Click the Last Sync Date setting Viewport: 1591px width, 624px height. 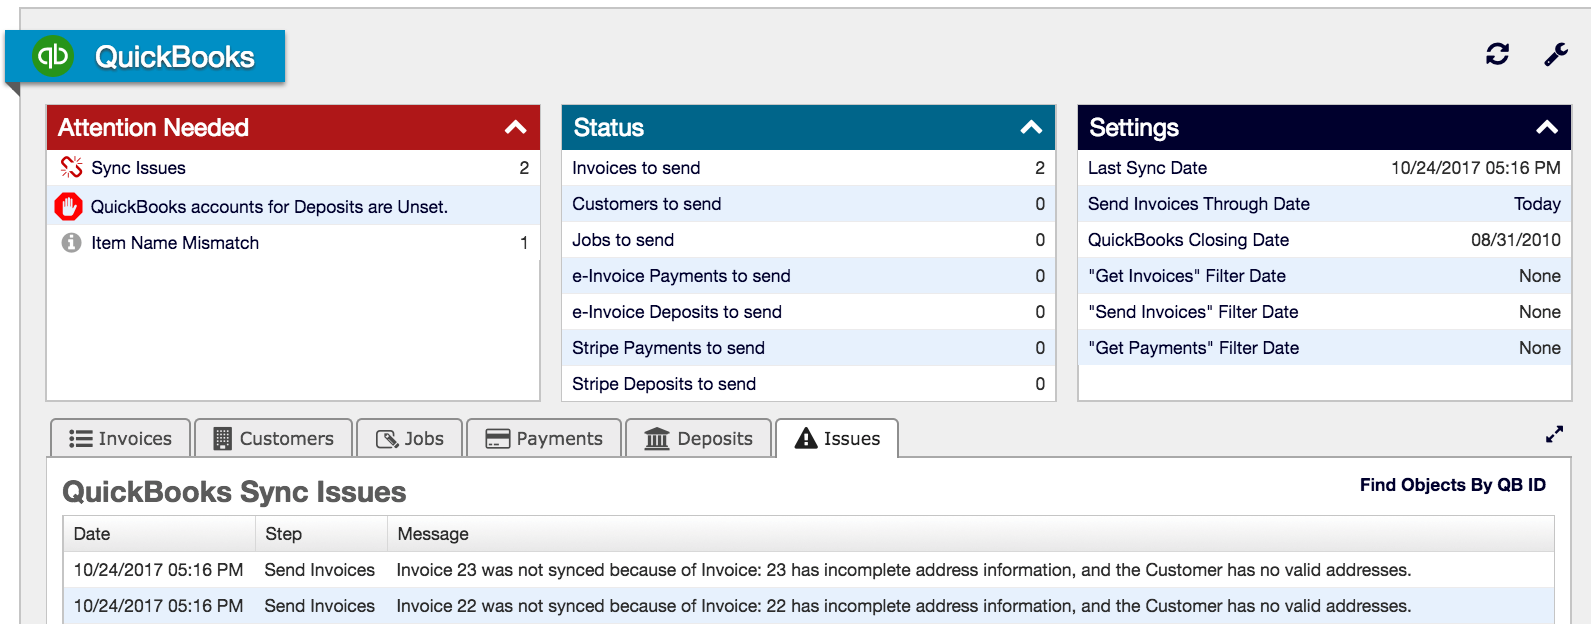[1324, 168]
